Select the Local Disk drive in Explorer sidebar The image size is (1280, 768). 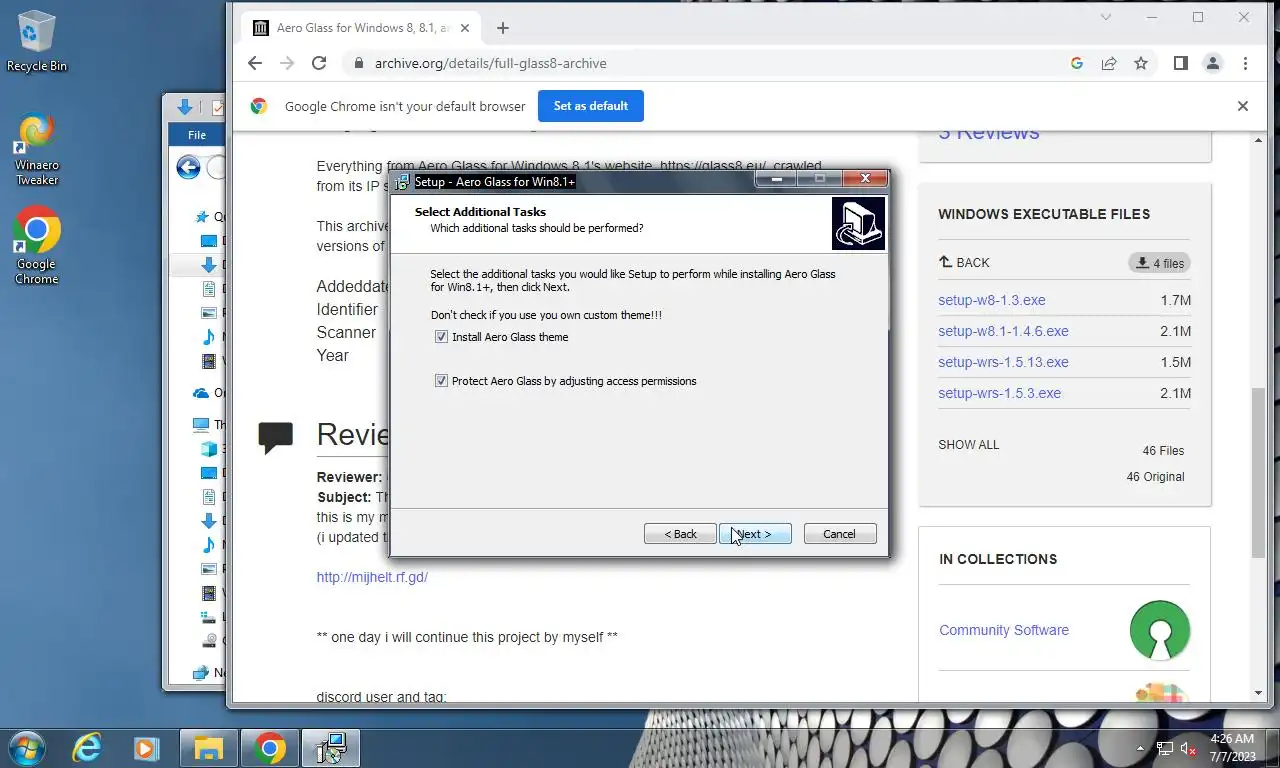pyautogui.click(x=211, y=617)
